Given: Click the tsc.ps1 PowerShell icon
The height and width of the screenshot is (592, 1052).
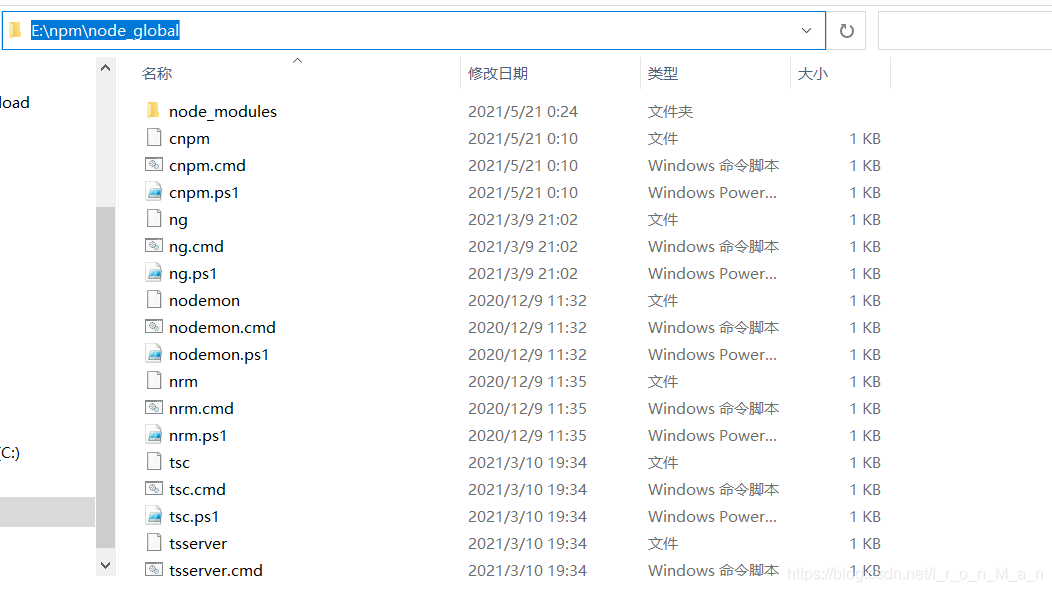Looking at the screenshot, I should pyautogui.click(x=154, y=515).
